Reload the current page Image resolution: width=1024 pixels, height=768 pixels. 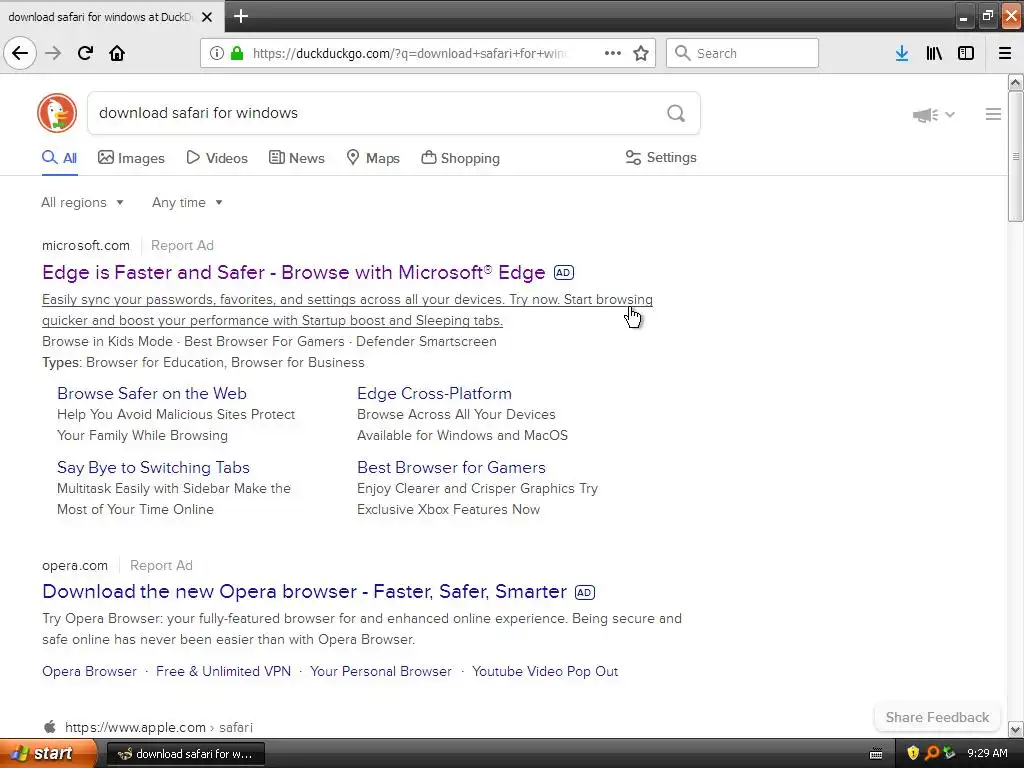coord(85,53)
